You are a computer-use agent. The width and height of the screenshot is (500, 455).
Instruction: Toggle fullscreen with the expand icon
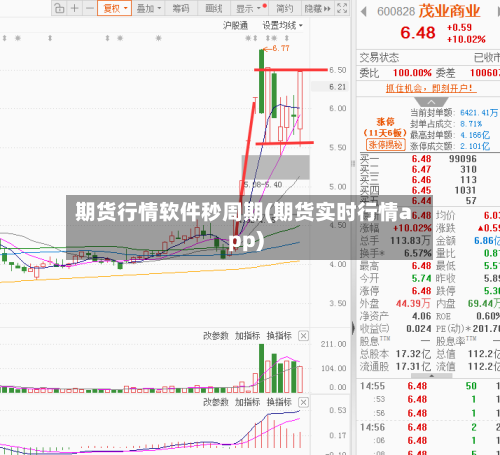342,8
